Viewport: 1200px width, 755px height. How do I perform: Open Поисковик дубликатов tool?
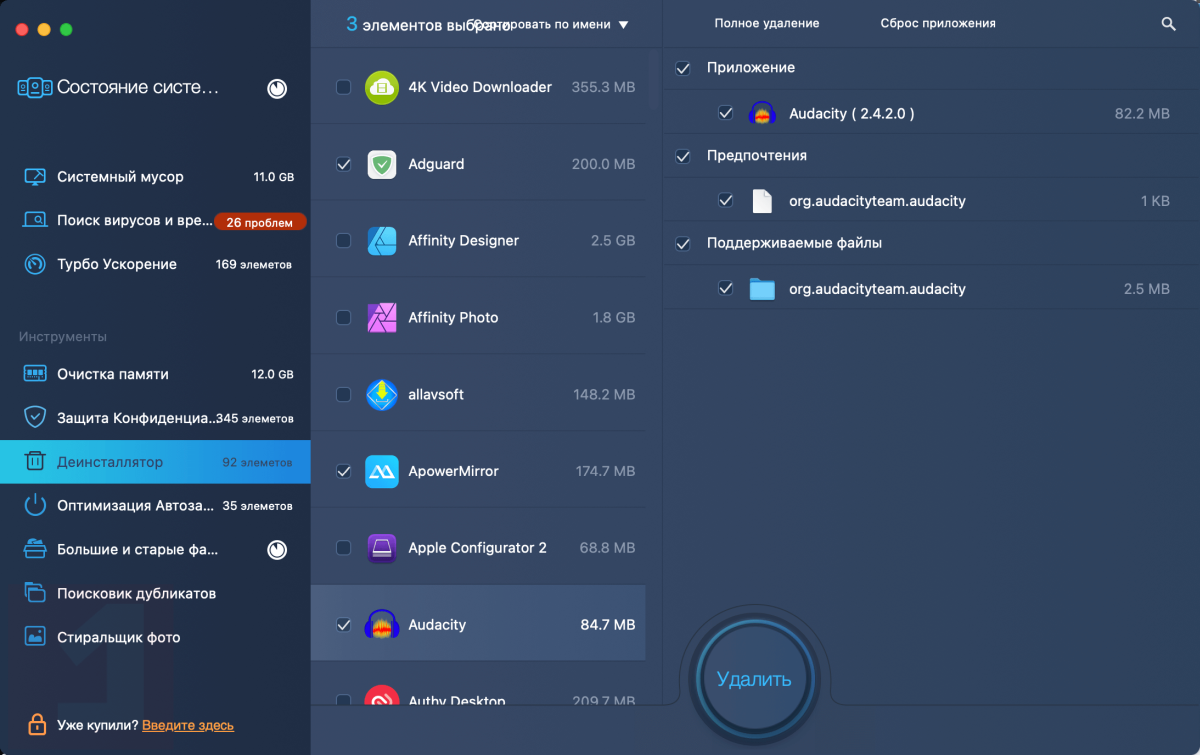(x=155, y=593)
